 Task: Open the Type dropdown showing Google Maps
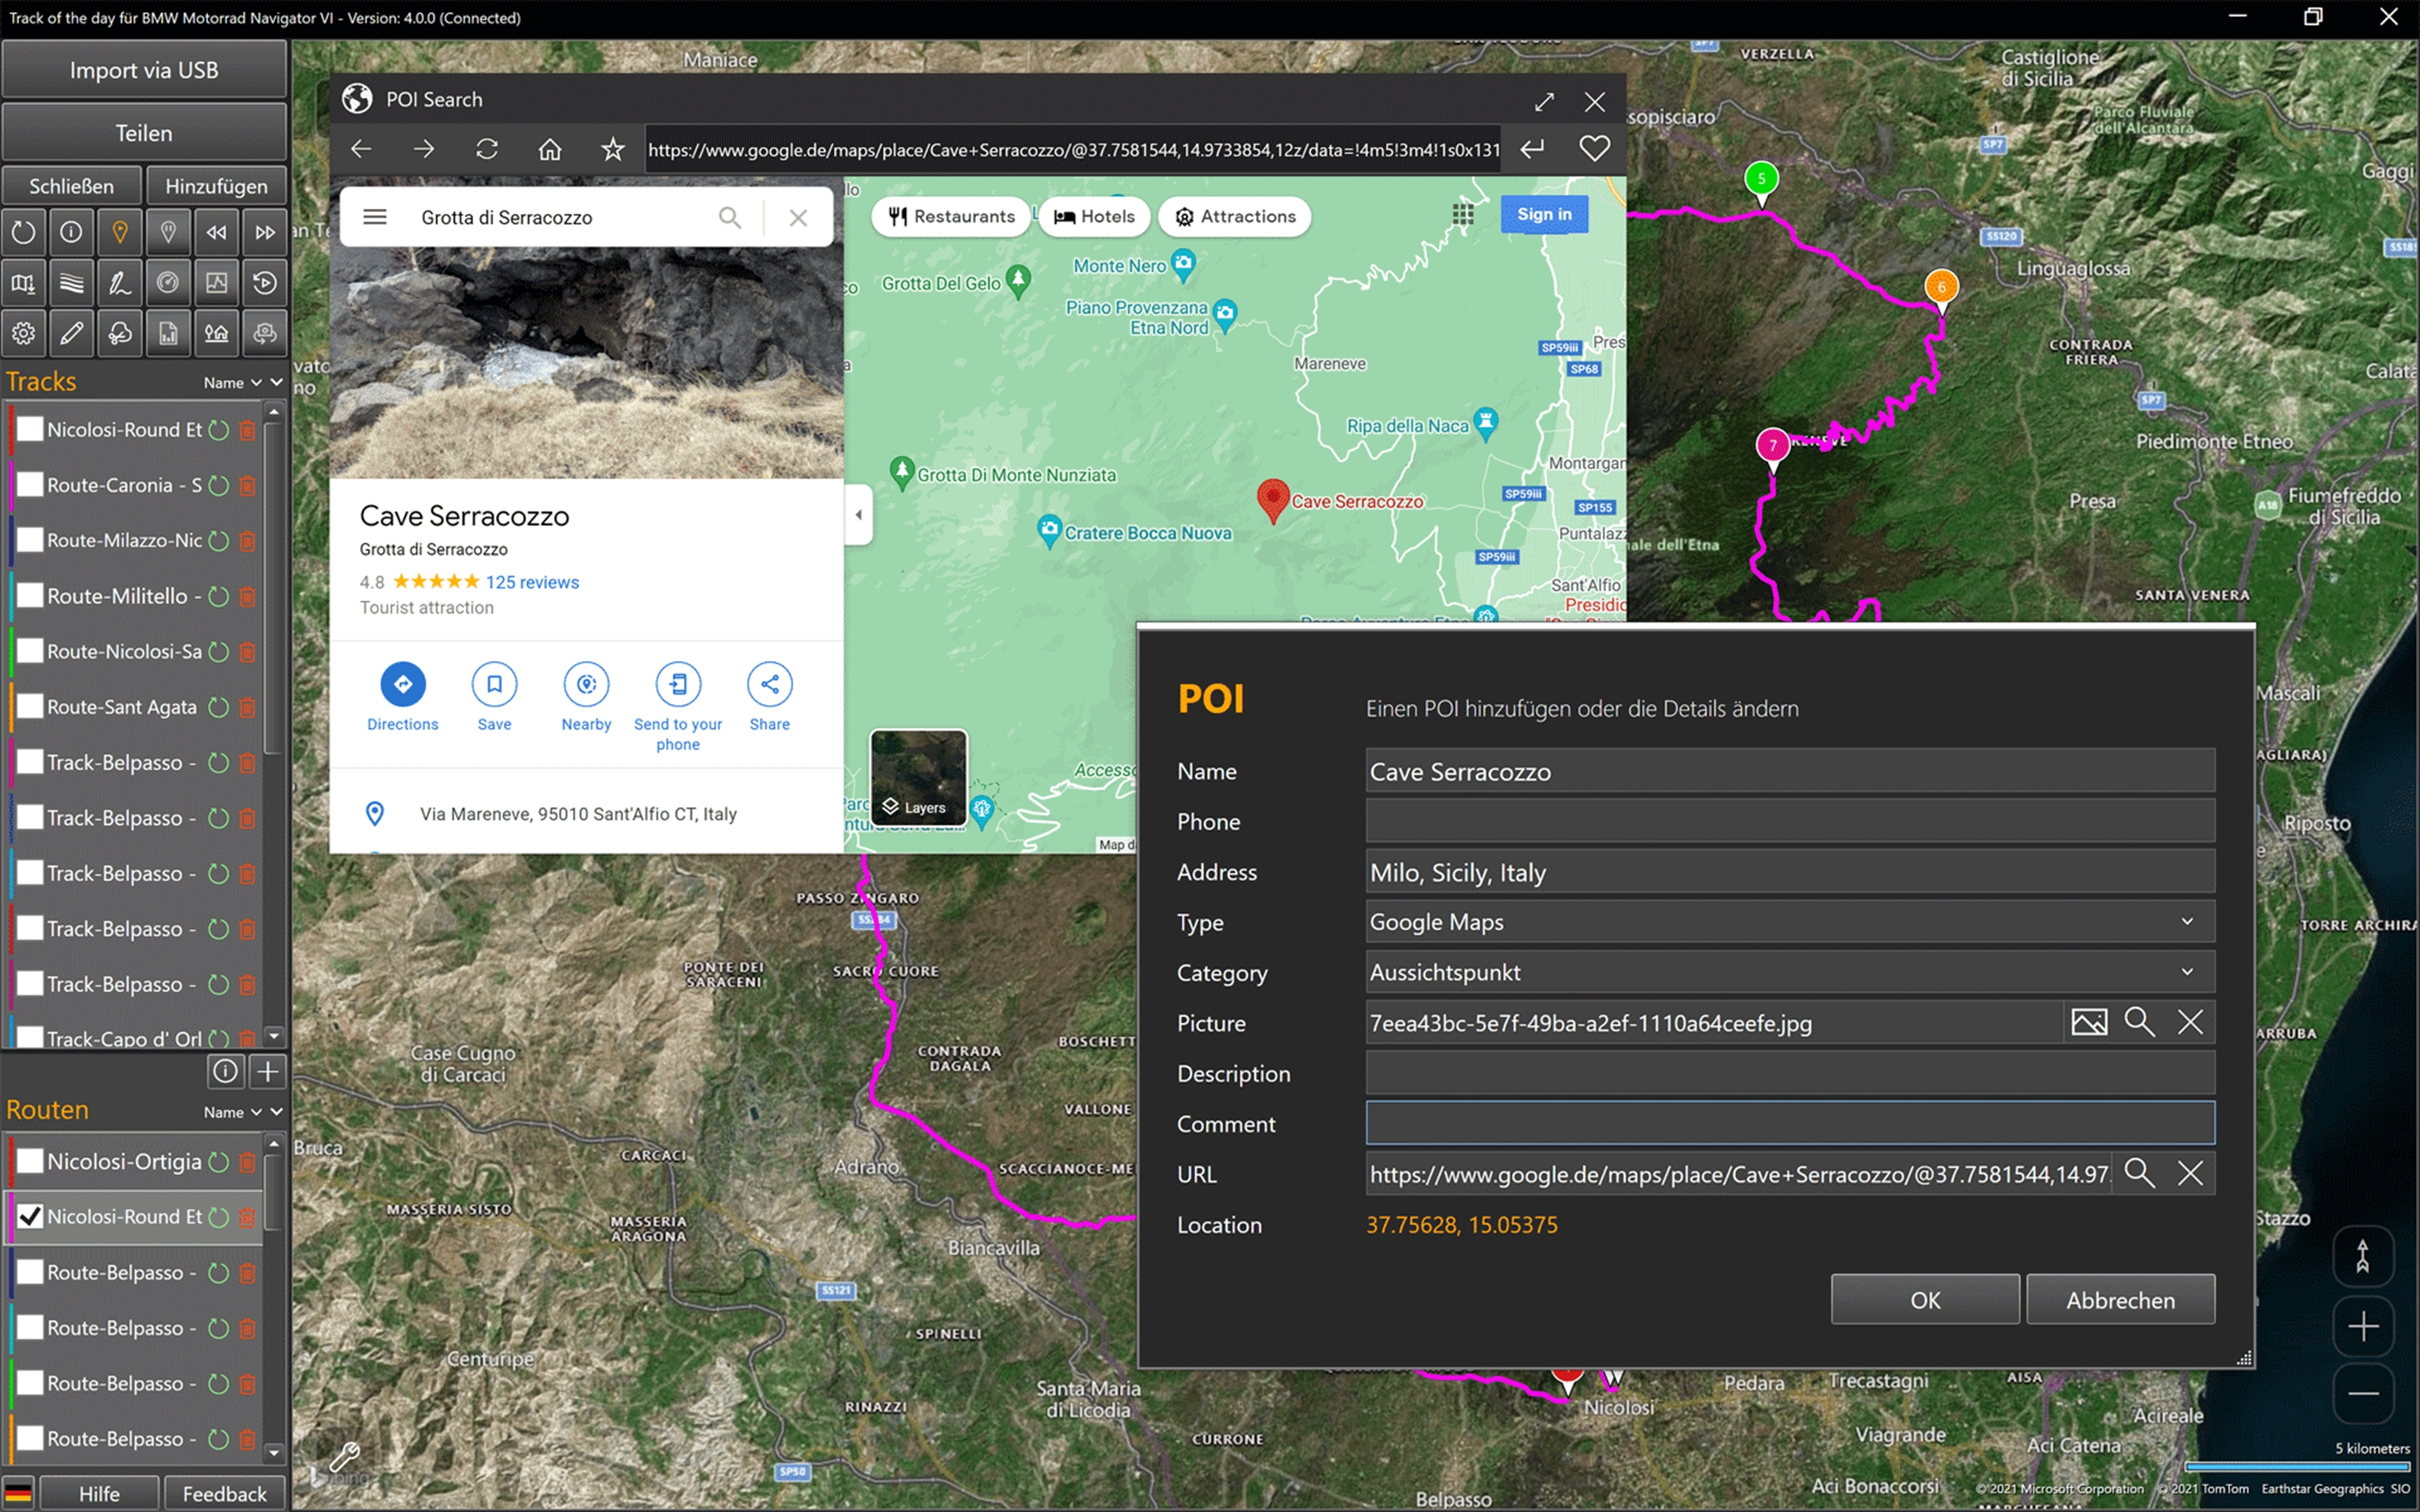tap(1789, 922)
